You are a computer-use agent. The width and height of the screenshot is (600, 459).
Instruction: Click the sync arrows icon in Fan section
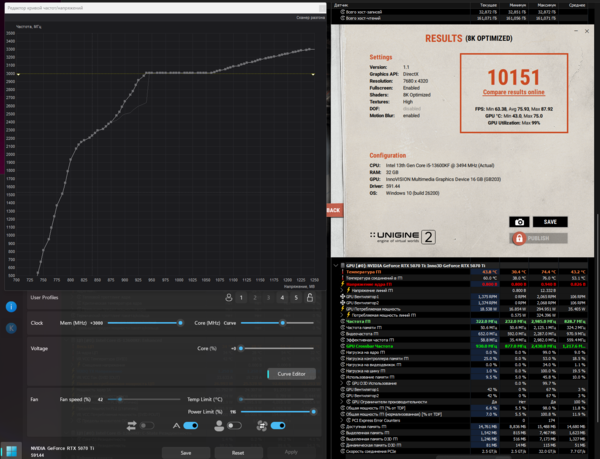coord(131,426)
